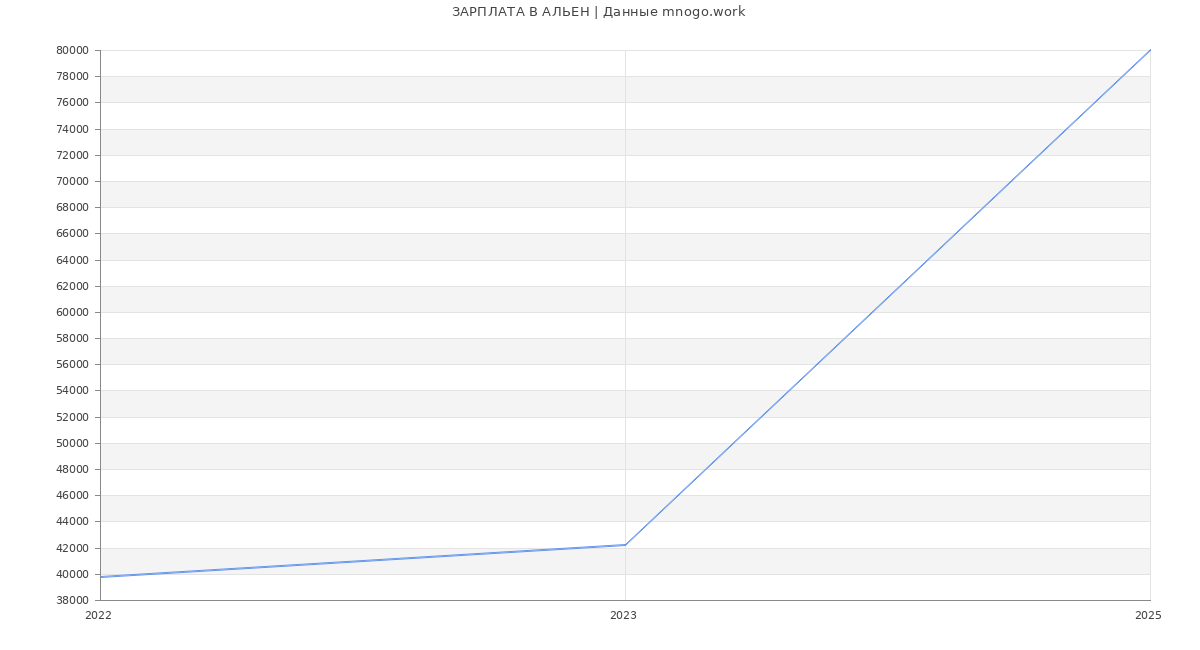1200x650 pixels.
Task: Click the 42000 y-axis label
Action: coord(72,548)
